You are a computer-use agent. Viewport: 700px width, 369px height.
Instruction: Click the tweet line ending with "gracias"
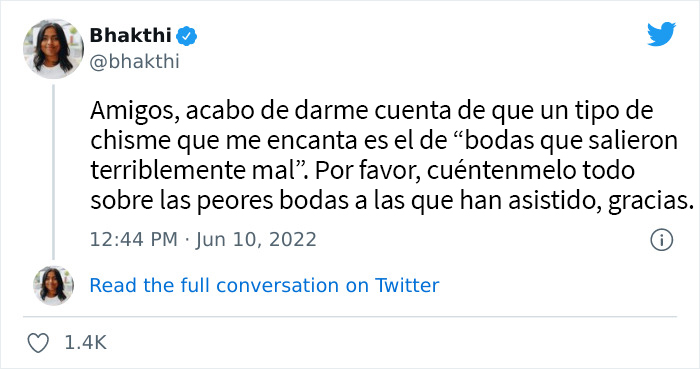pyautogui.click(x=392, y=201)
